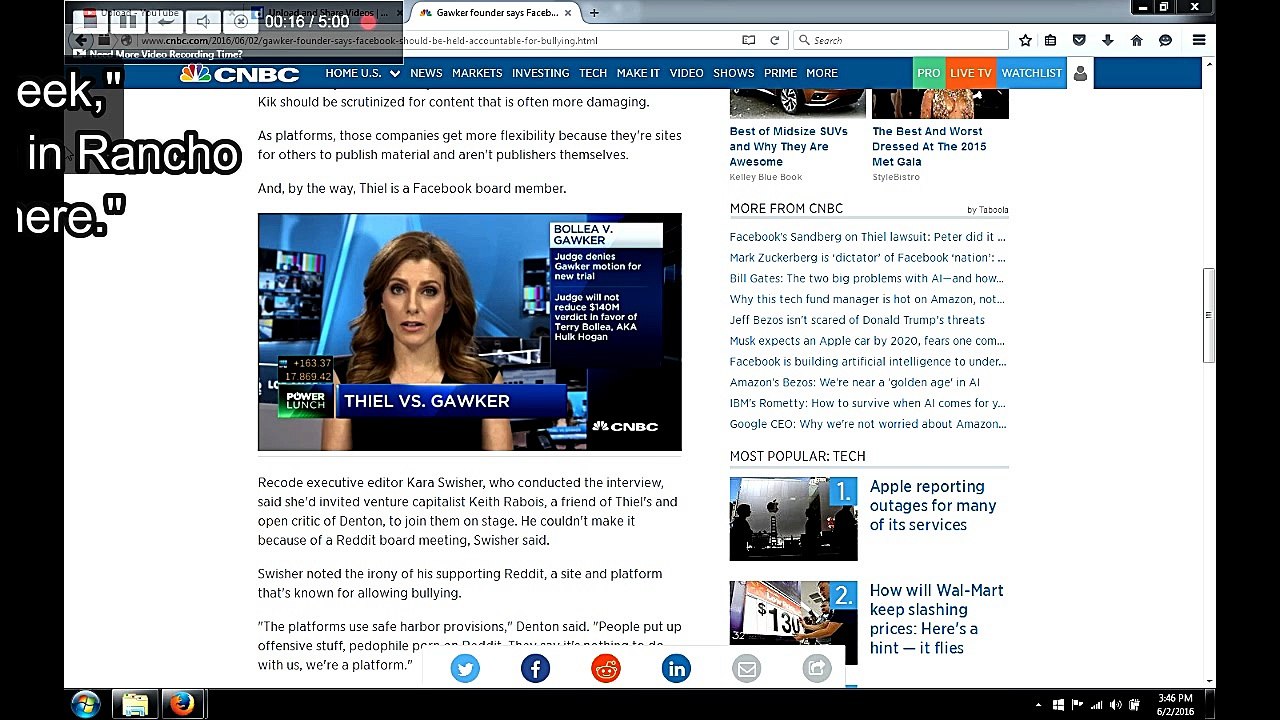Read Facebook's Sandberg on Thiel lawsuit
Screen dimensions: 1280x720
coord(868,237)
